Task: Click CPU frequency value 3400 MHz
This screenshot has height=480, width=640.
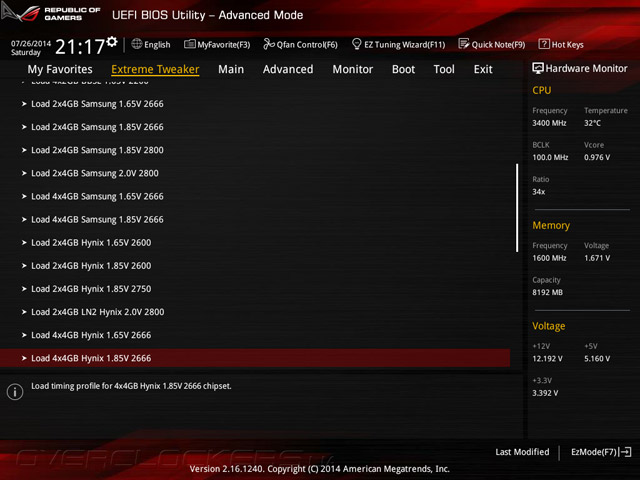Action: click(x=549, y=123)
